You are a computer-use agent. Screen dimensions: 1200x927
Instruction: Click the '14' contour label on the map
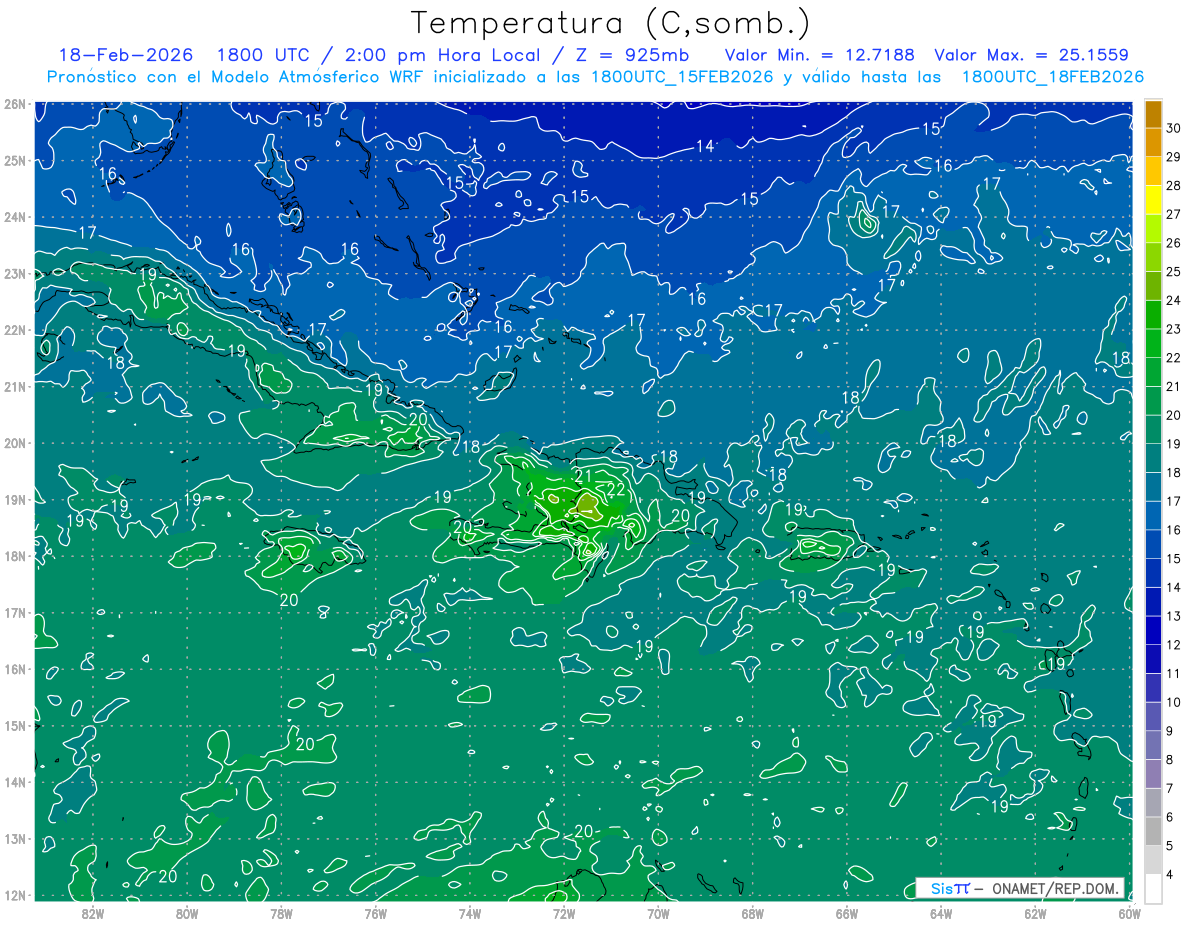(x=704, y=146)
